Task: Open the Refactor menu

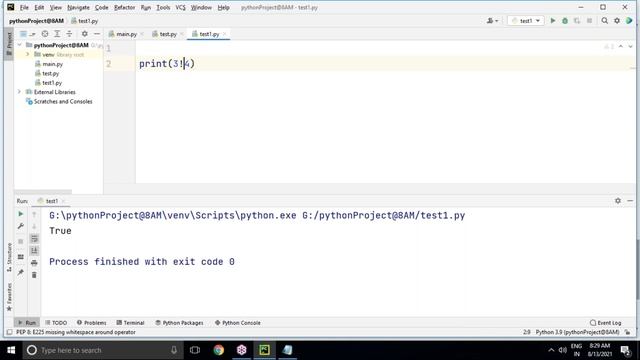Action: click(x=124, y=7)
